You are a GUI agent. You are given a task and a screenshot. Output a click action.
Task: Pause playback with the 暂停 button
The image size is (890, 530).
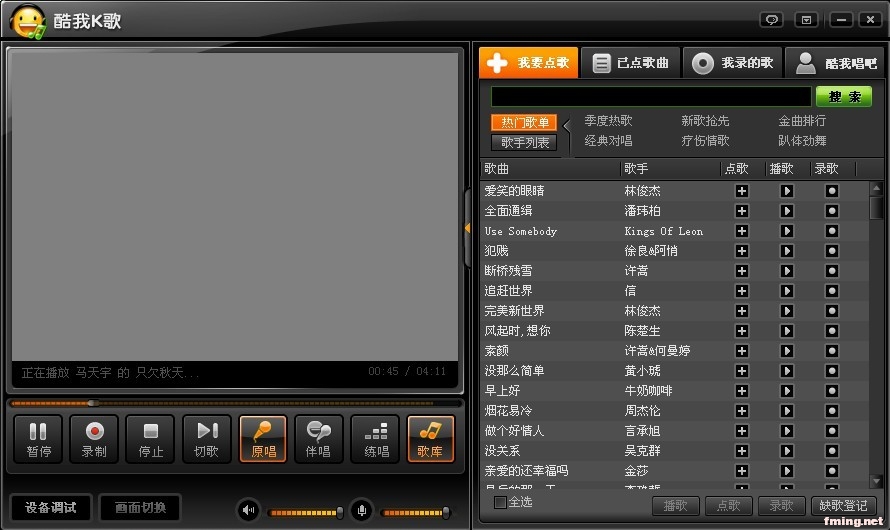[x=38, y=439]
